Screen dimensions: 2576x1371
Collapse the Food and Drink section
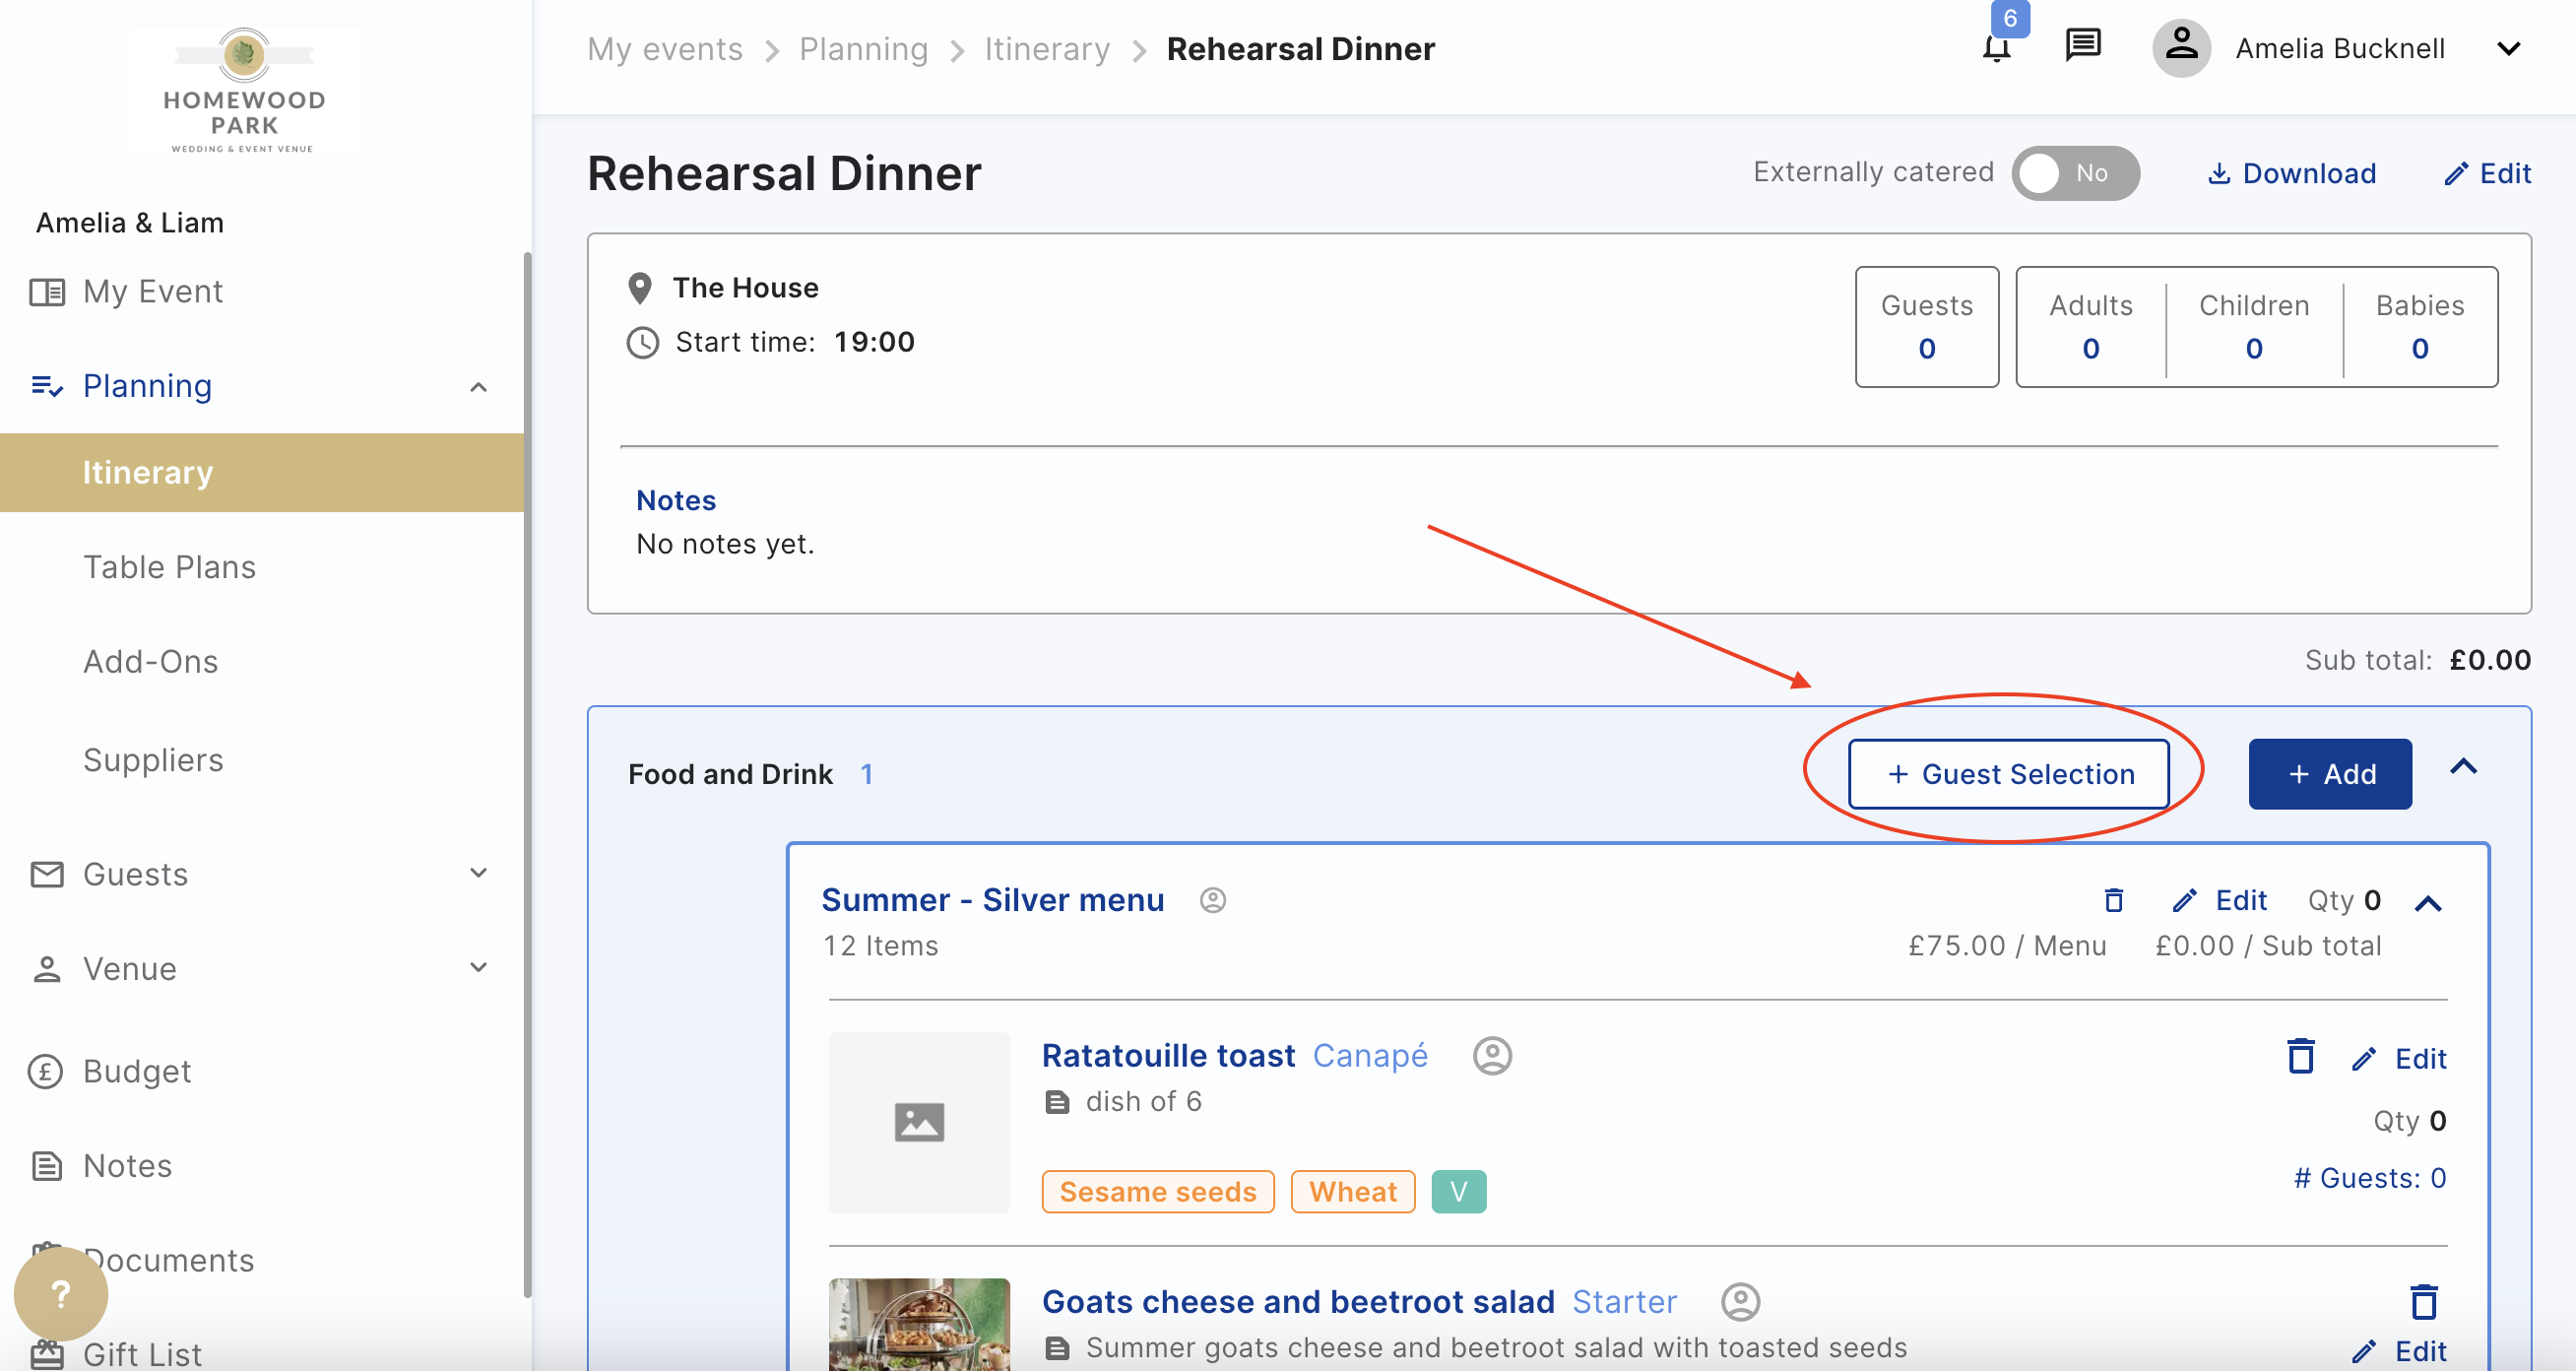click(2463, 767)
